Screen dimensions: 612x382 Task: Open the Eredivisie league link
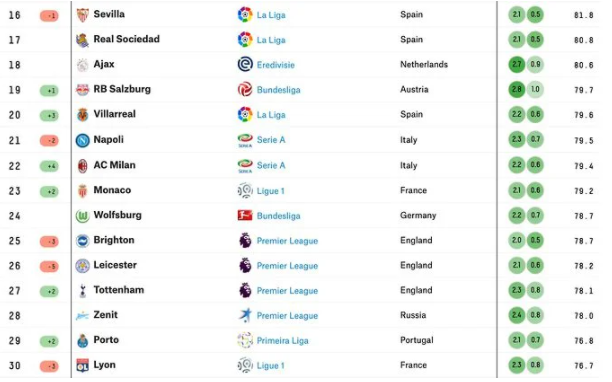pyautogui.click(x=276, y=65)
